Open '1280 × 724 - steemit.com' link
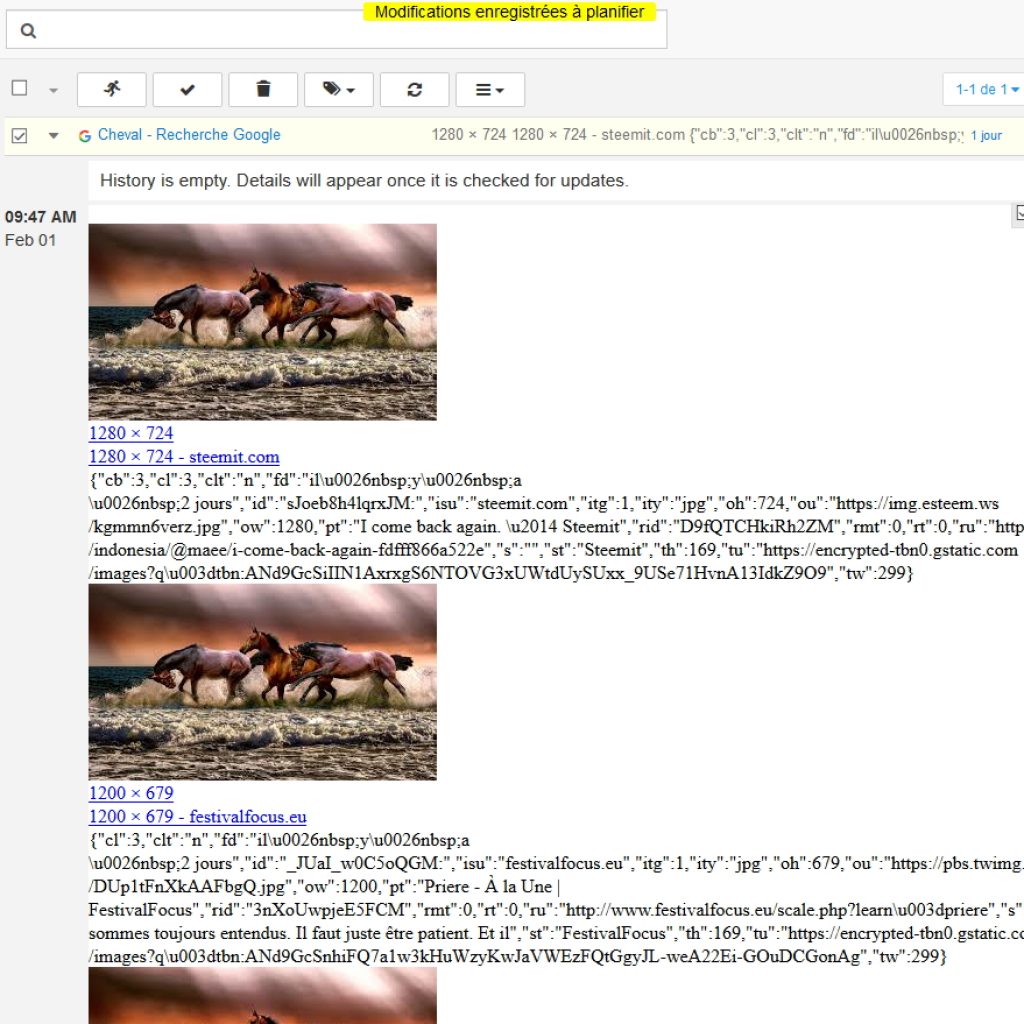The height and width of the screenshot is (1024, 1024). (x=184, y=456)
